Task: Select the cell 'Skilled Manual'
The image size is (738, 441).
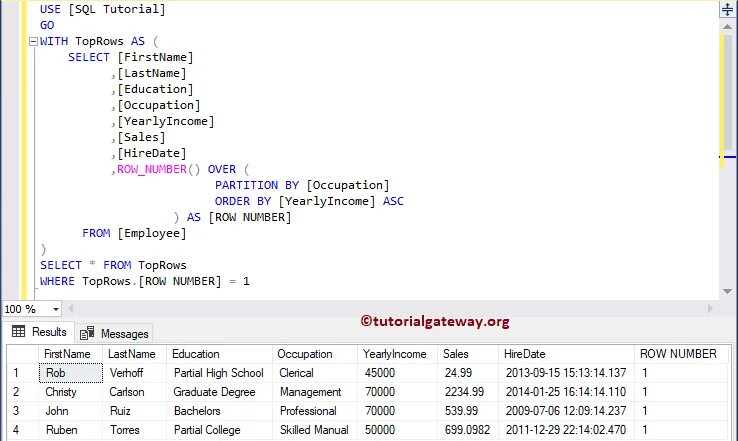Action: pyautogui.click(x=315, y=430)
